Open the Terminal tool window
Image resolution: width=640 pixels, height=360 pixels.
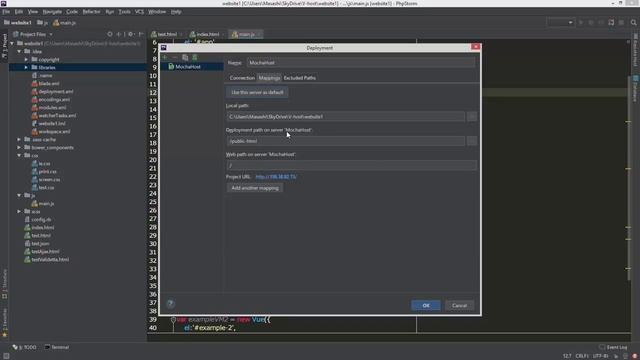57,347
